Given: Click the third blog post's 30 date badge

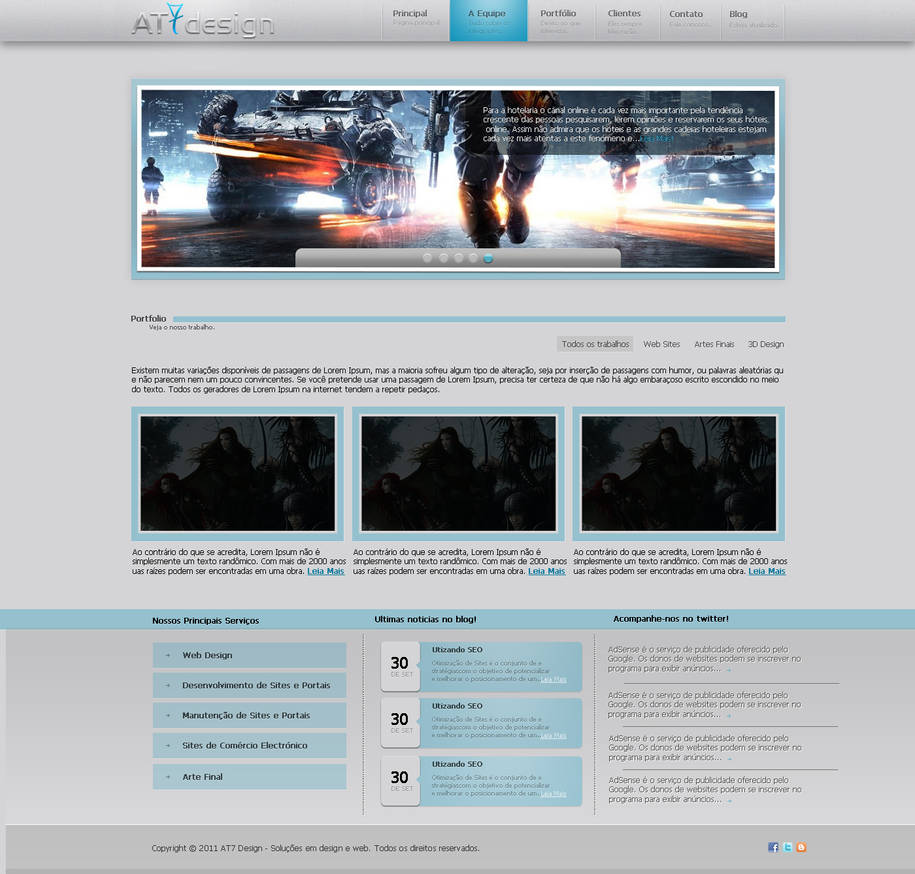Looking at the screenshot, I should (x=400, y=781).
